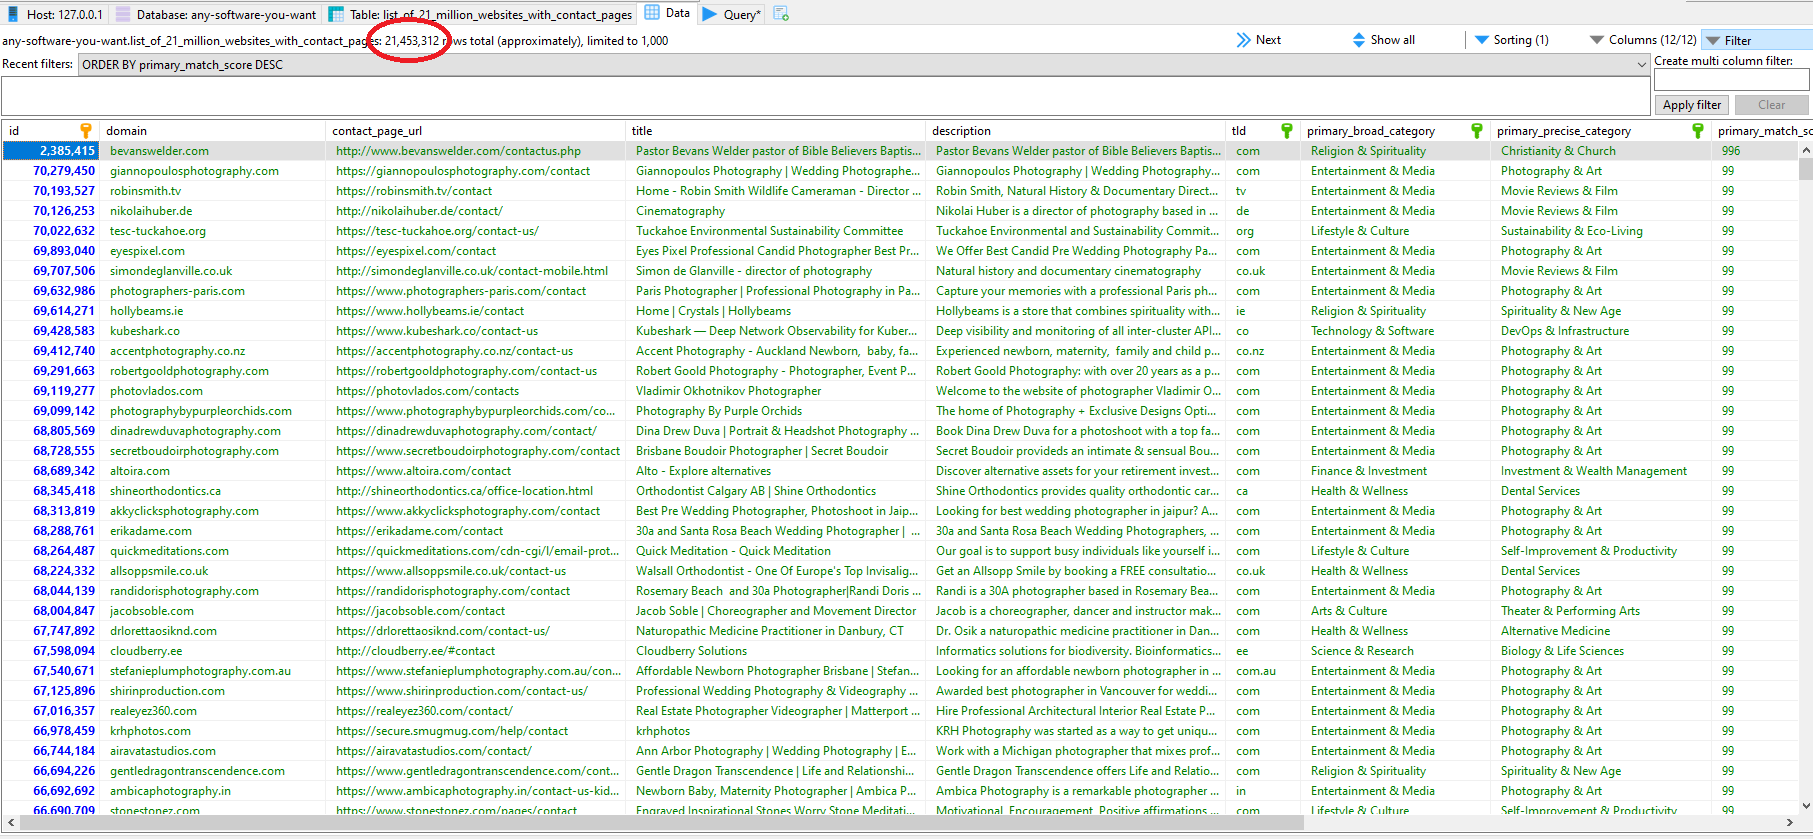Select the domain cell ambicaphotography.in
The image size is (1813, 839).
212,791
